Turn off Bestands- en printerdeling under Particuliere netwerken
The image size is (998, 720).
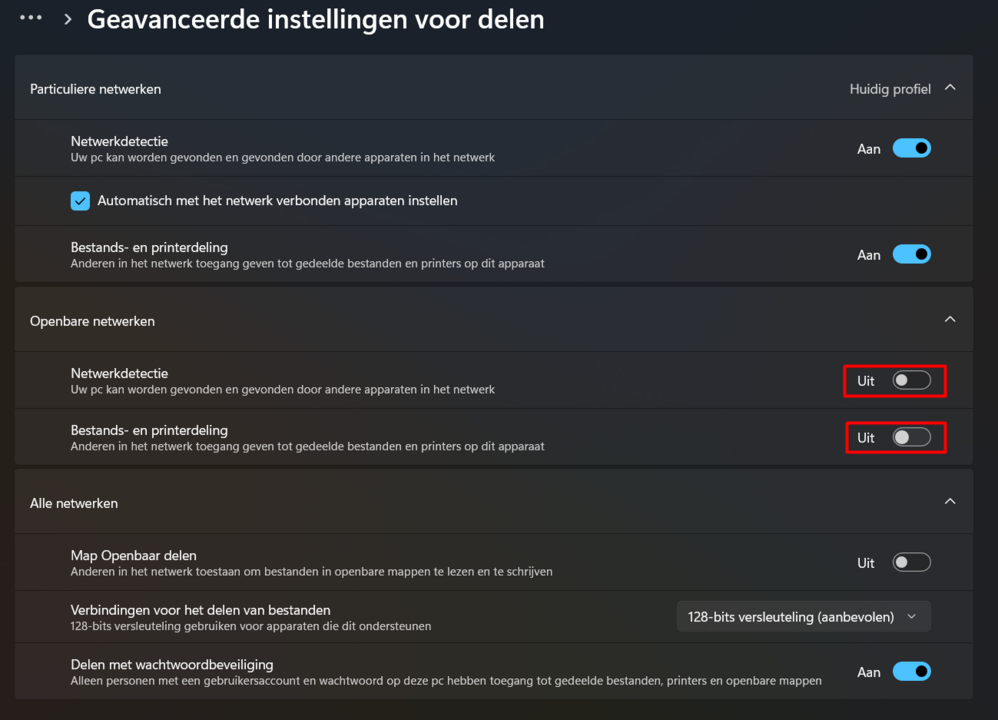point(911,254)
